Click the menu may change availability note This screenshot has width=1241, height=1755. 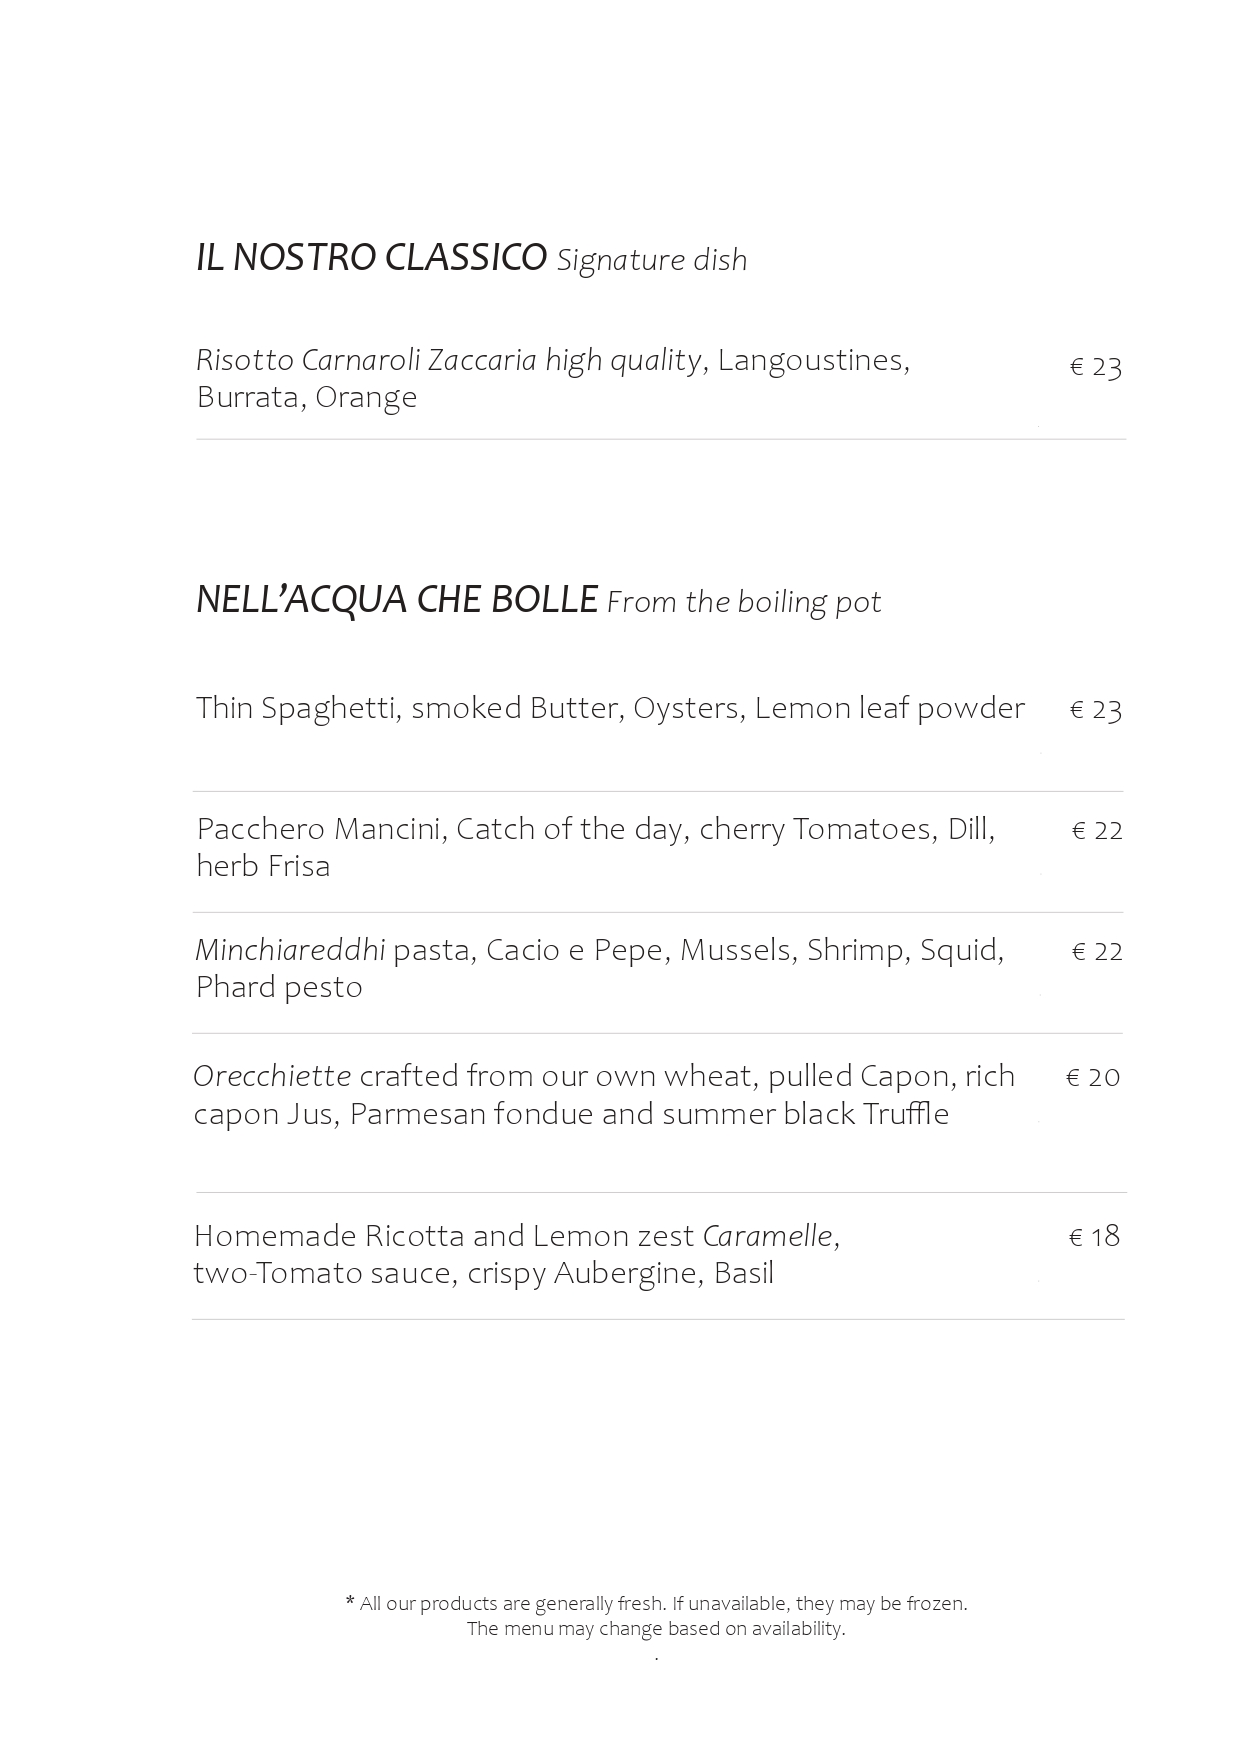coord(656,1628)
